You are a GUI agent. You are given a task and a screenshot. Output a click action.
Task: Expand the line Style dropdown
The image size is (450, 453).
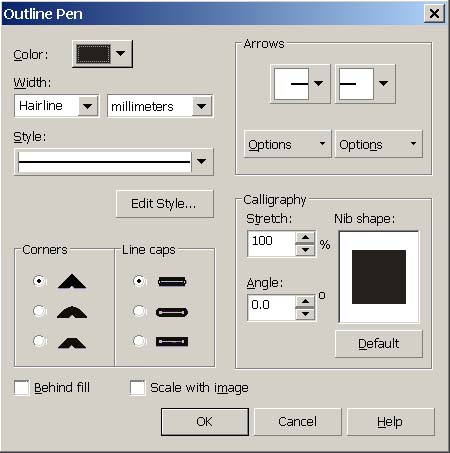201,162
